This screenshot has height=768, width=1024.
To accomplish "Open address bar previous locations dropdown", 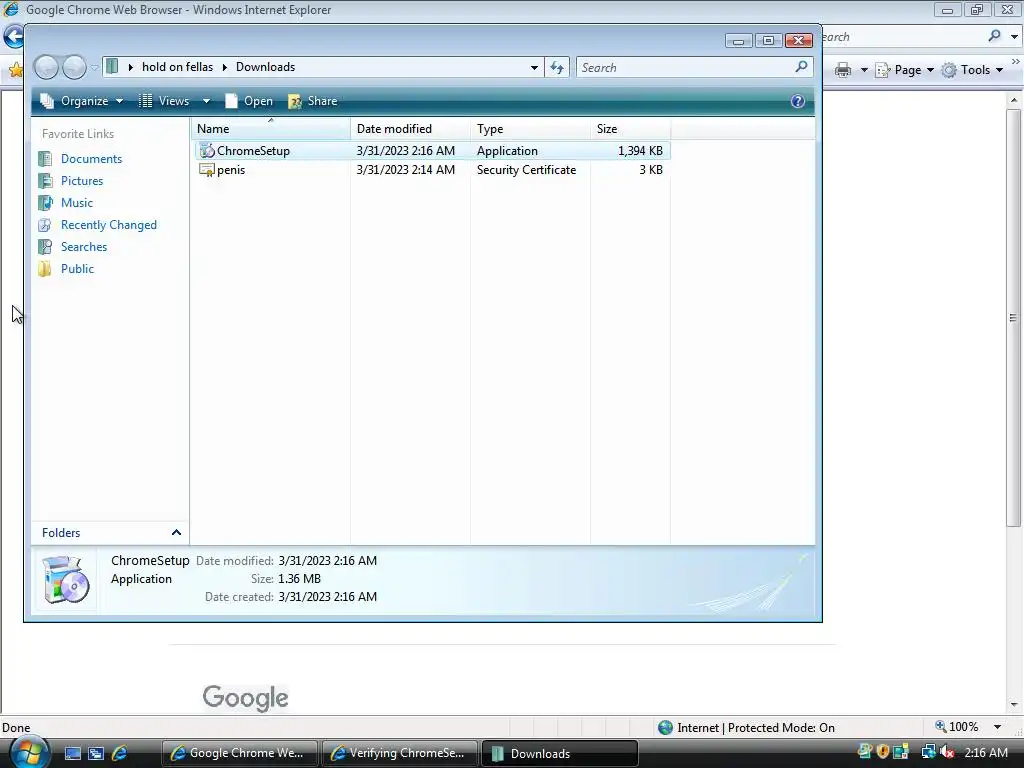I will coord(534,67).
